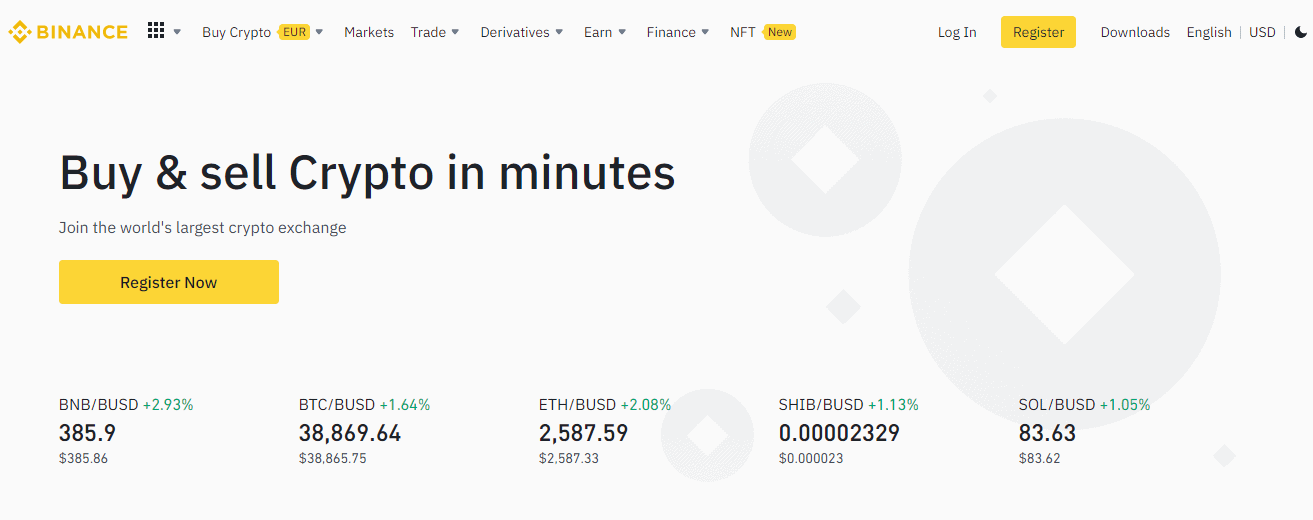
Task: Click the +1.64% change for BTC
Action: tap(405, 405)
